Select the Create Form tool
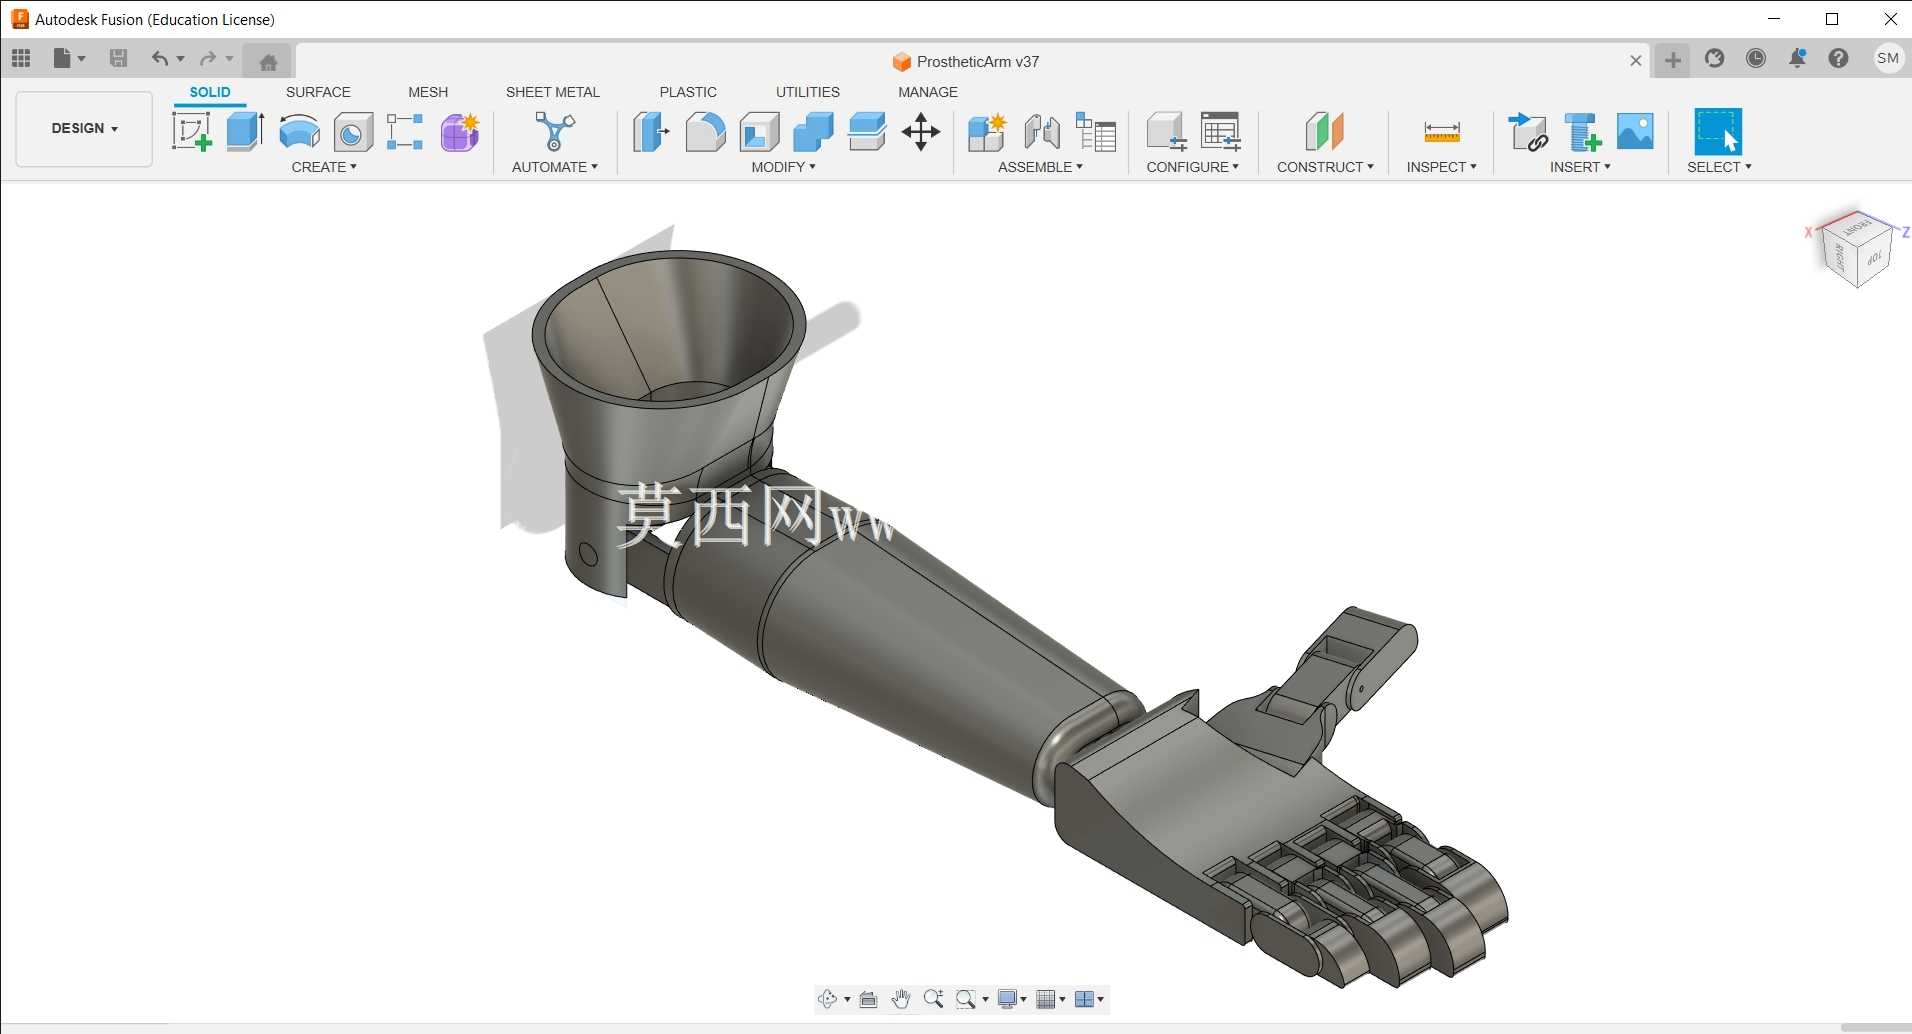1912x1034 pixels. tap(460, 132)
